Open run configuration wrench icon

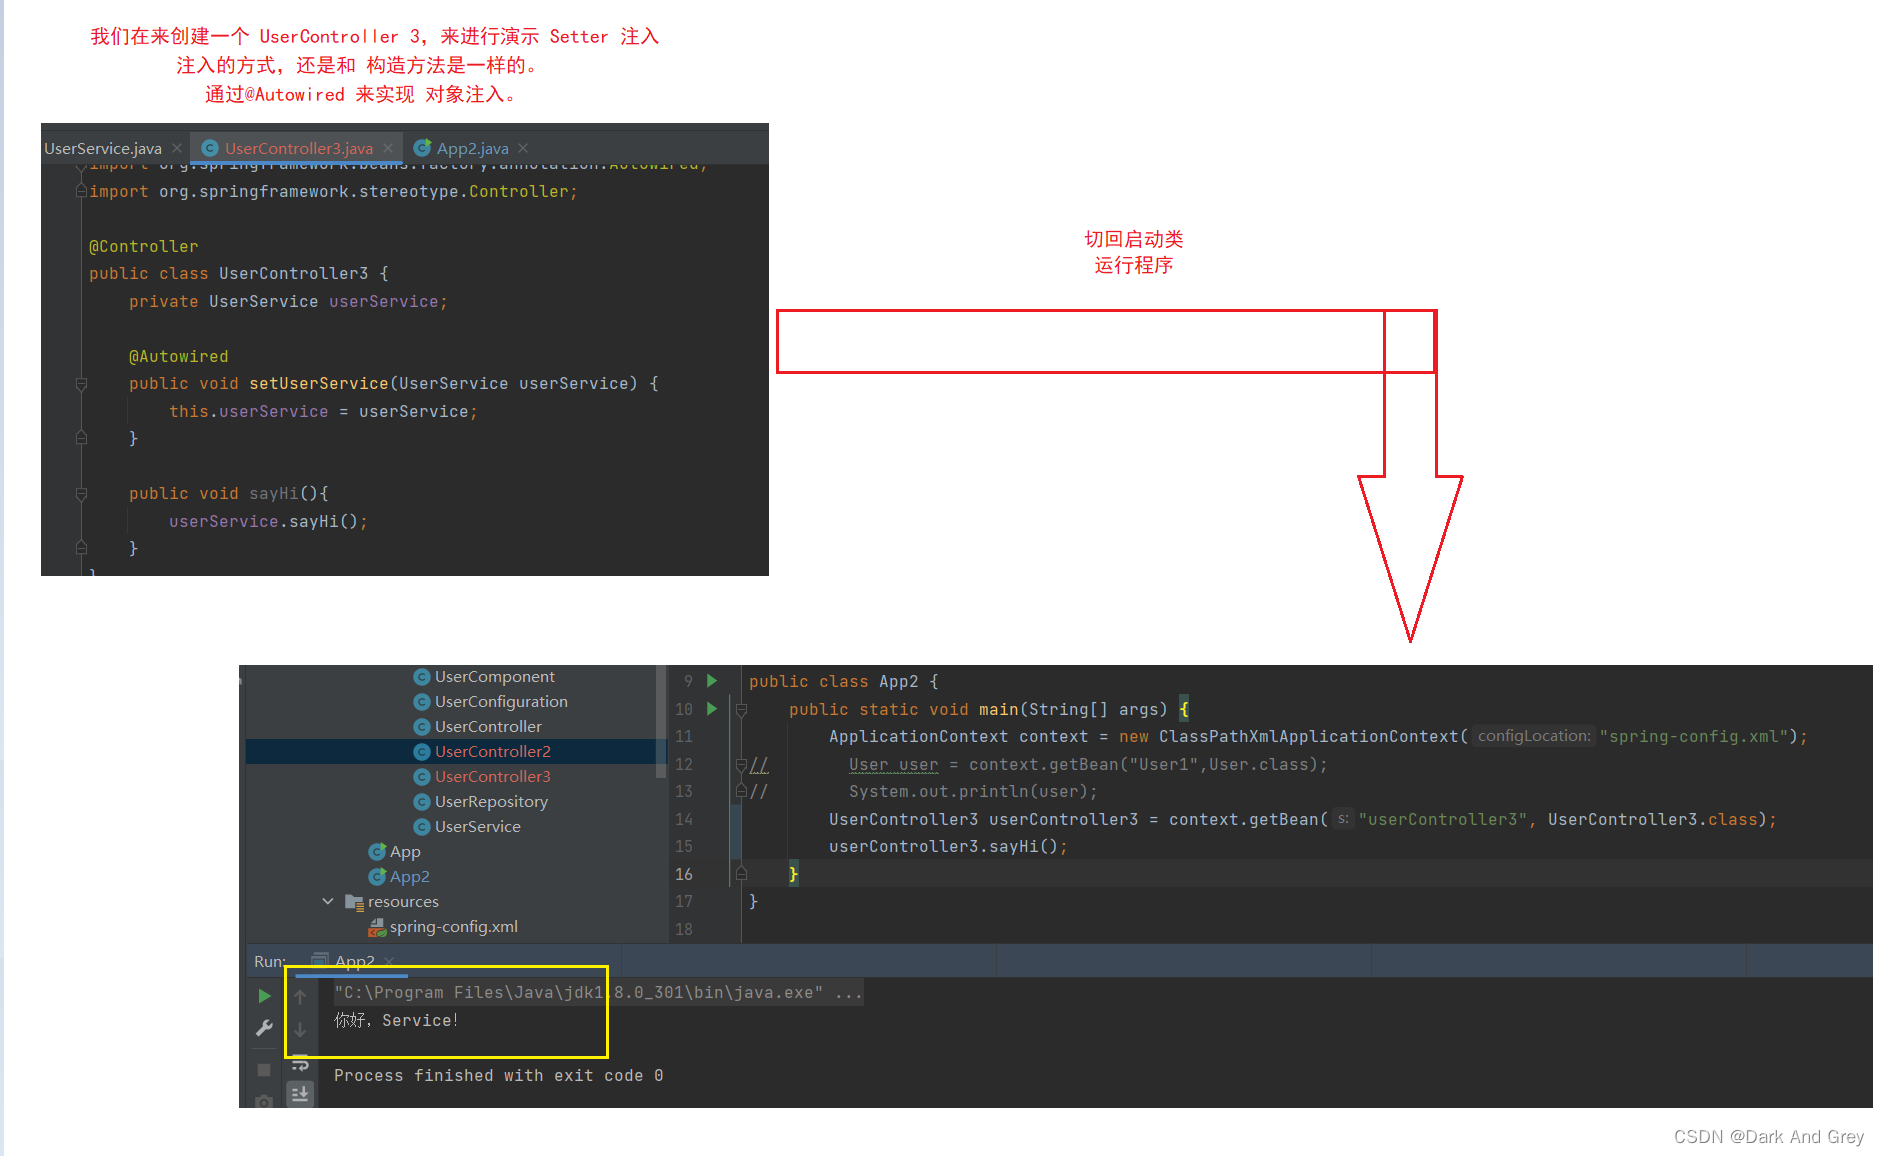(264, 1028)
